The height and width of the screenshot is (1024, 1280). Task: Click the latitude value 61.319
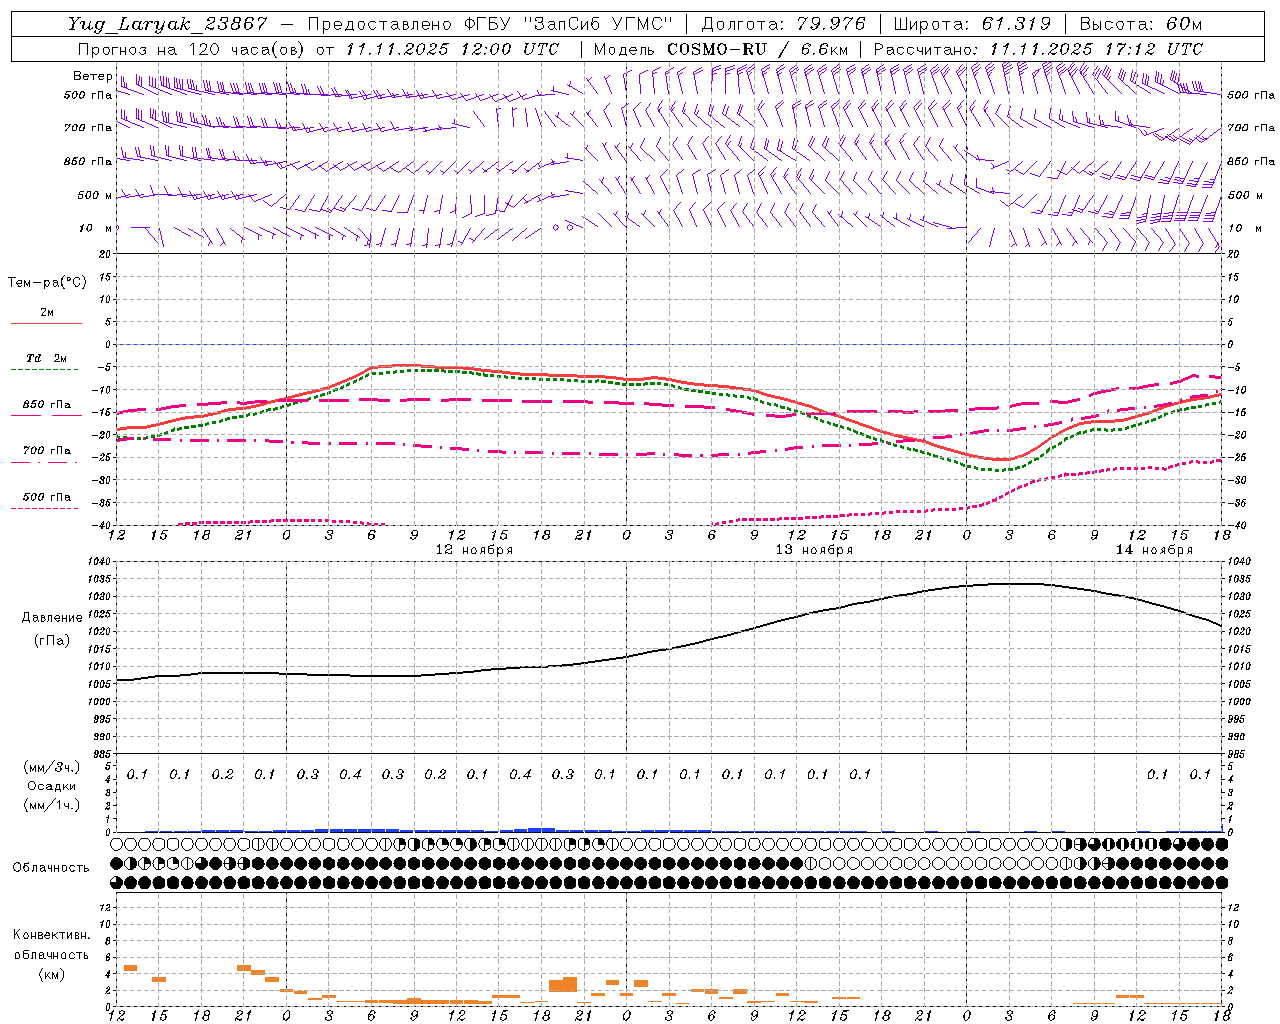point(1014,24)
